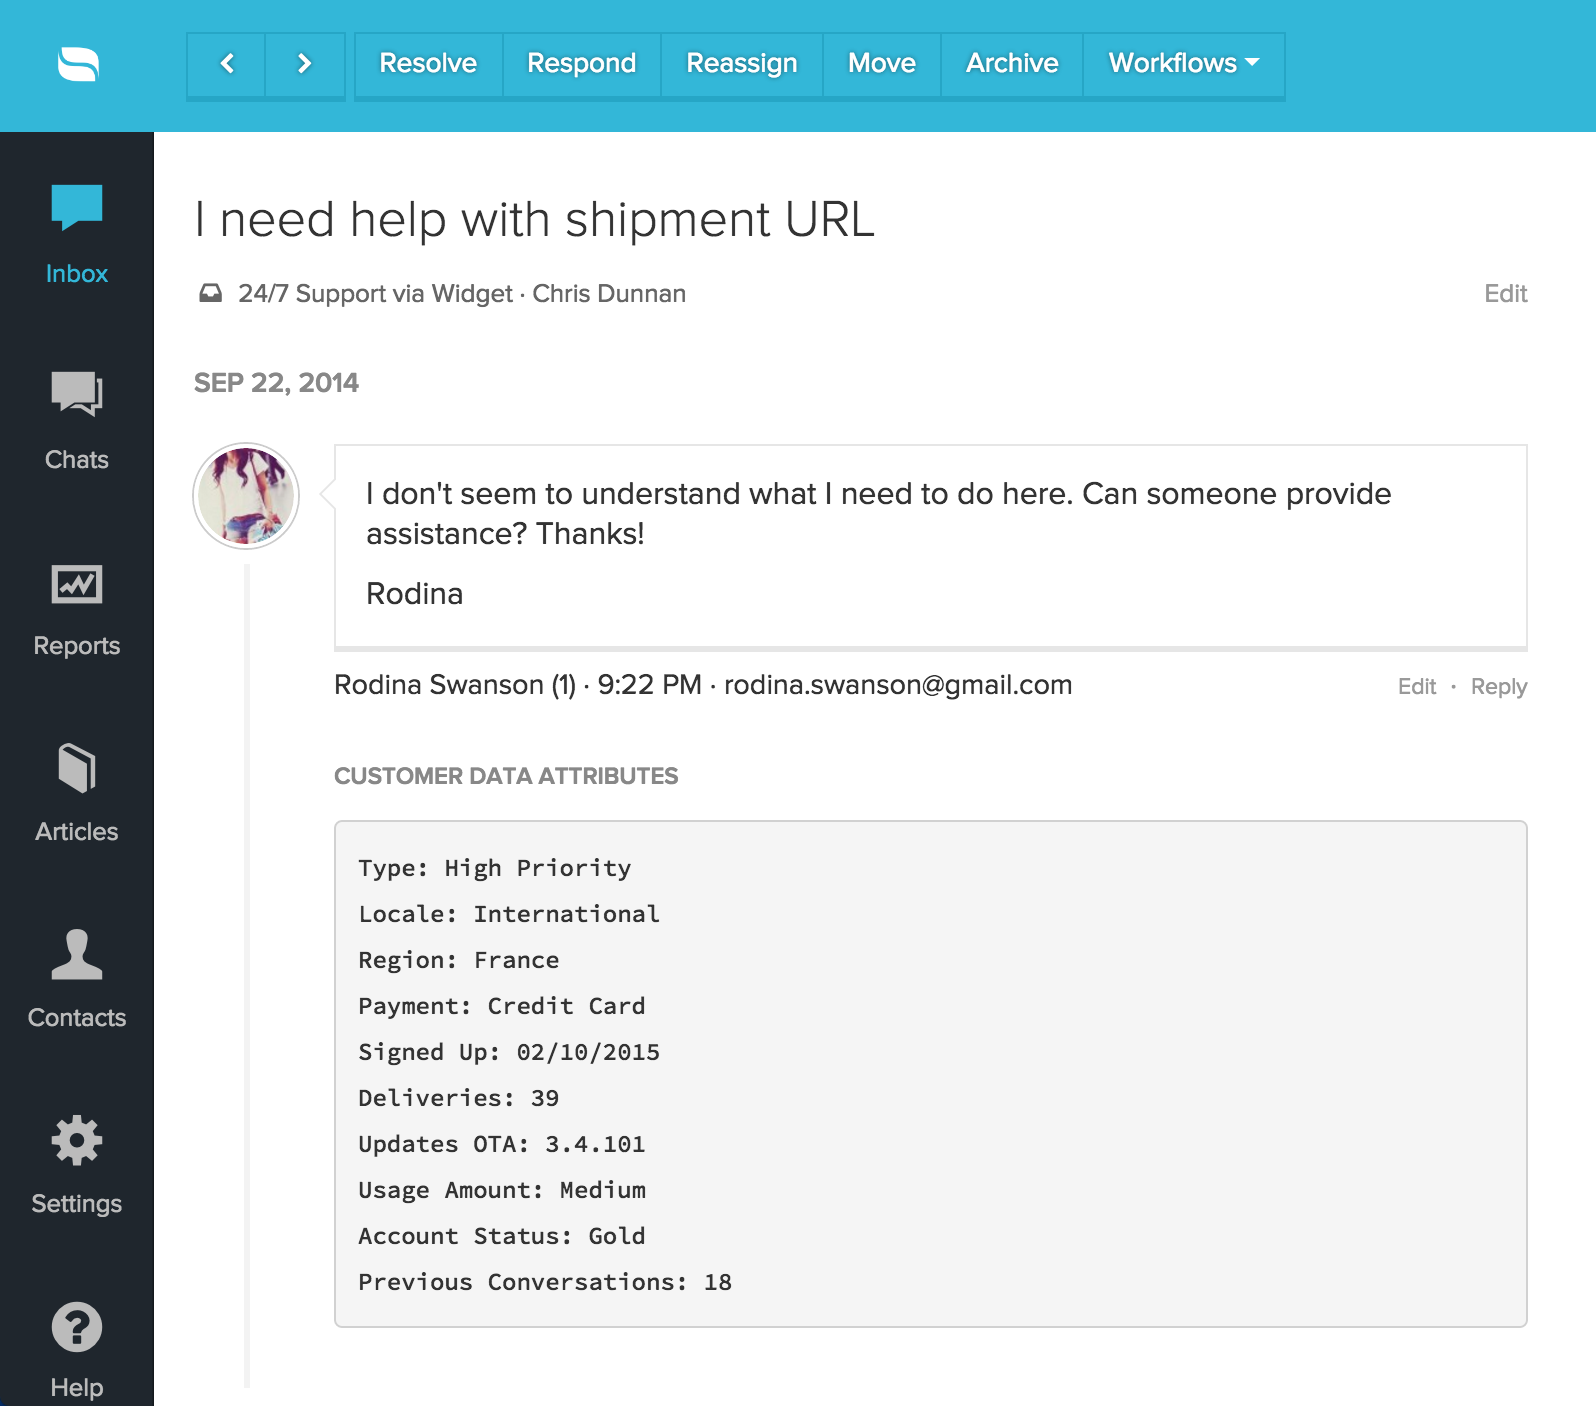Image resolution: width=1596 pixels, height=1406 pixels.
Task: Go to Chats in the sidebar
Action: [77, 393]
